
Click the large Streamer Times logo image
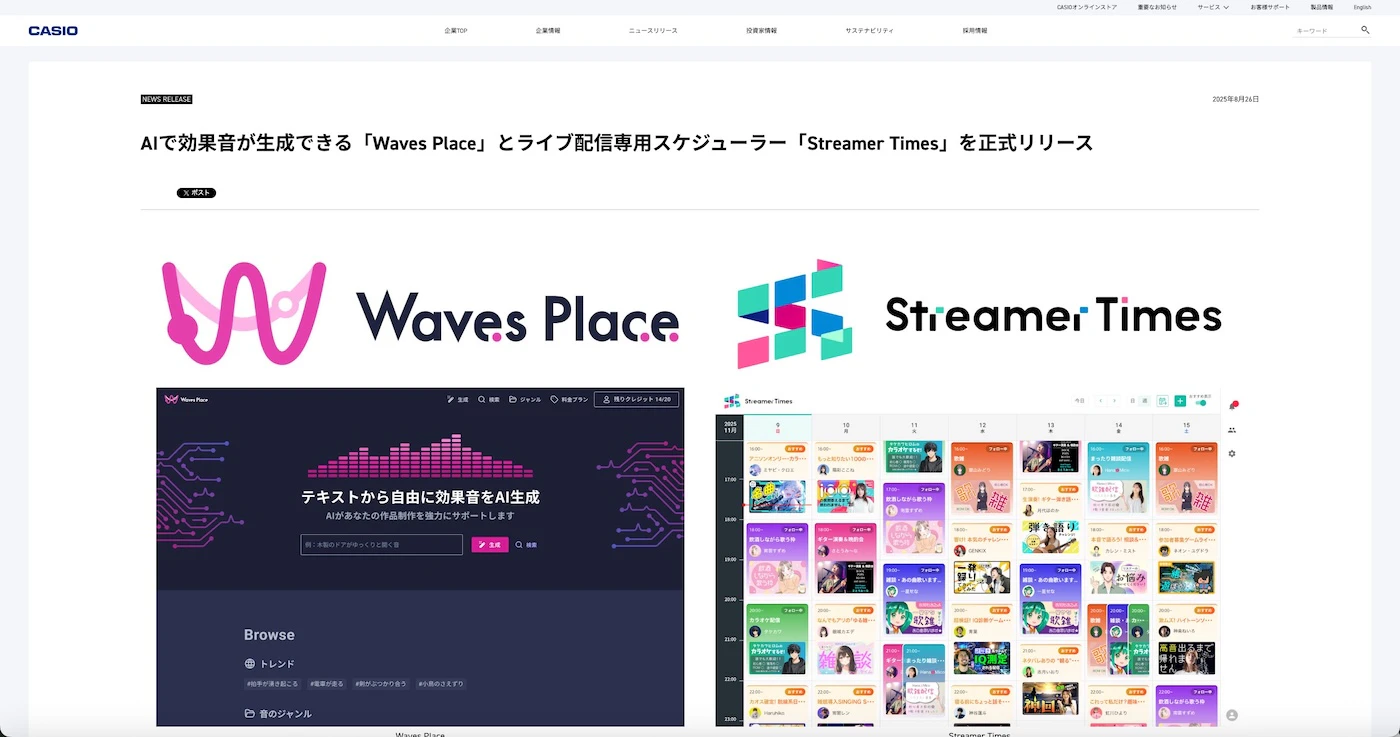(x=979, y=314)
